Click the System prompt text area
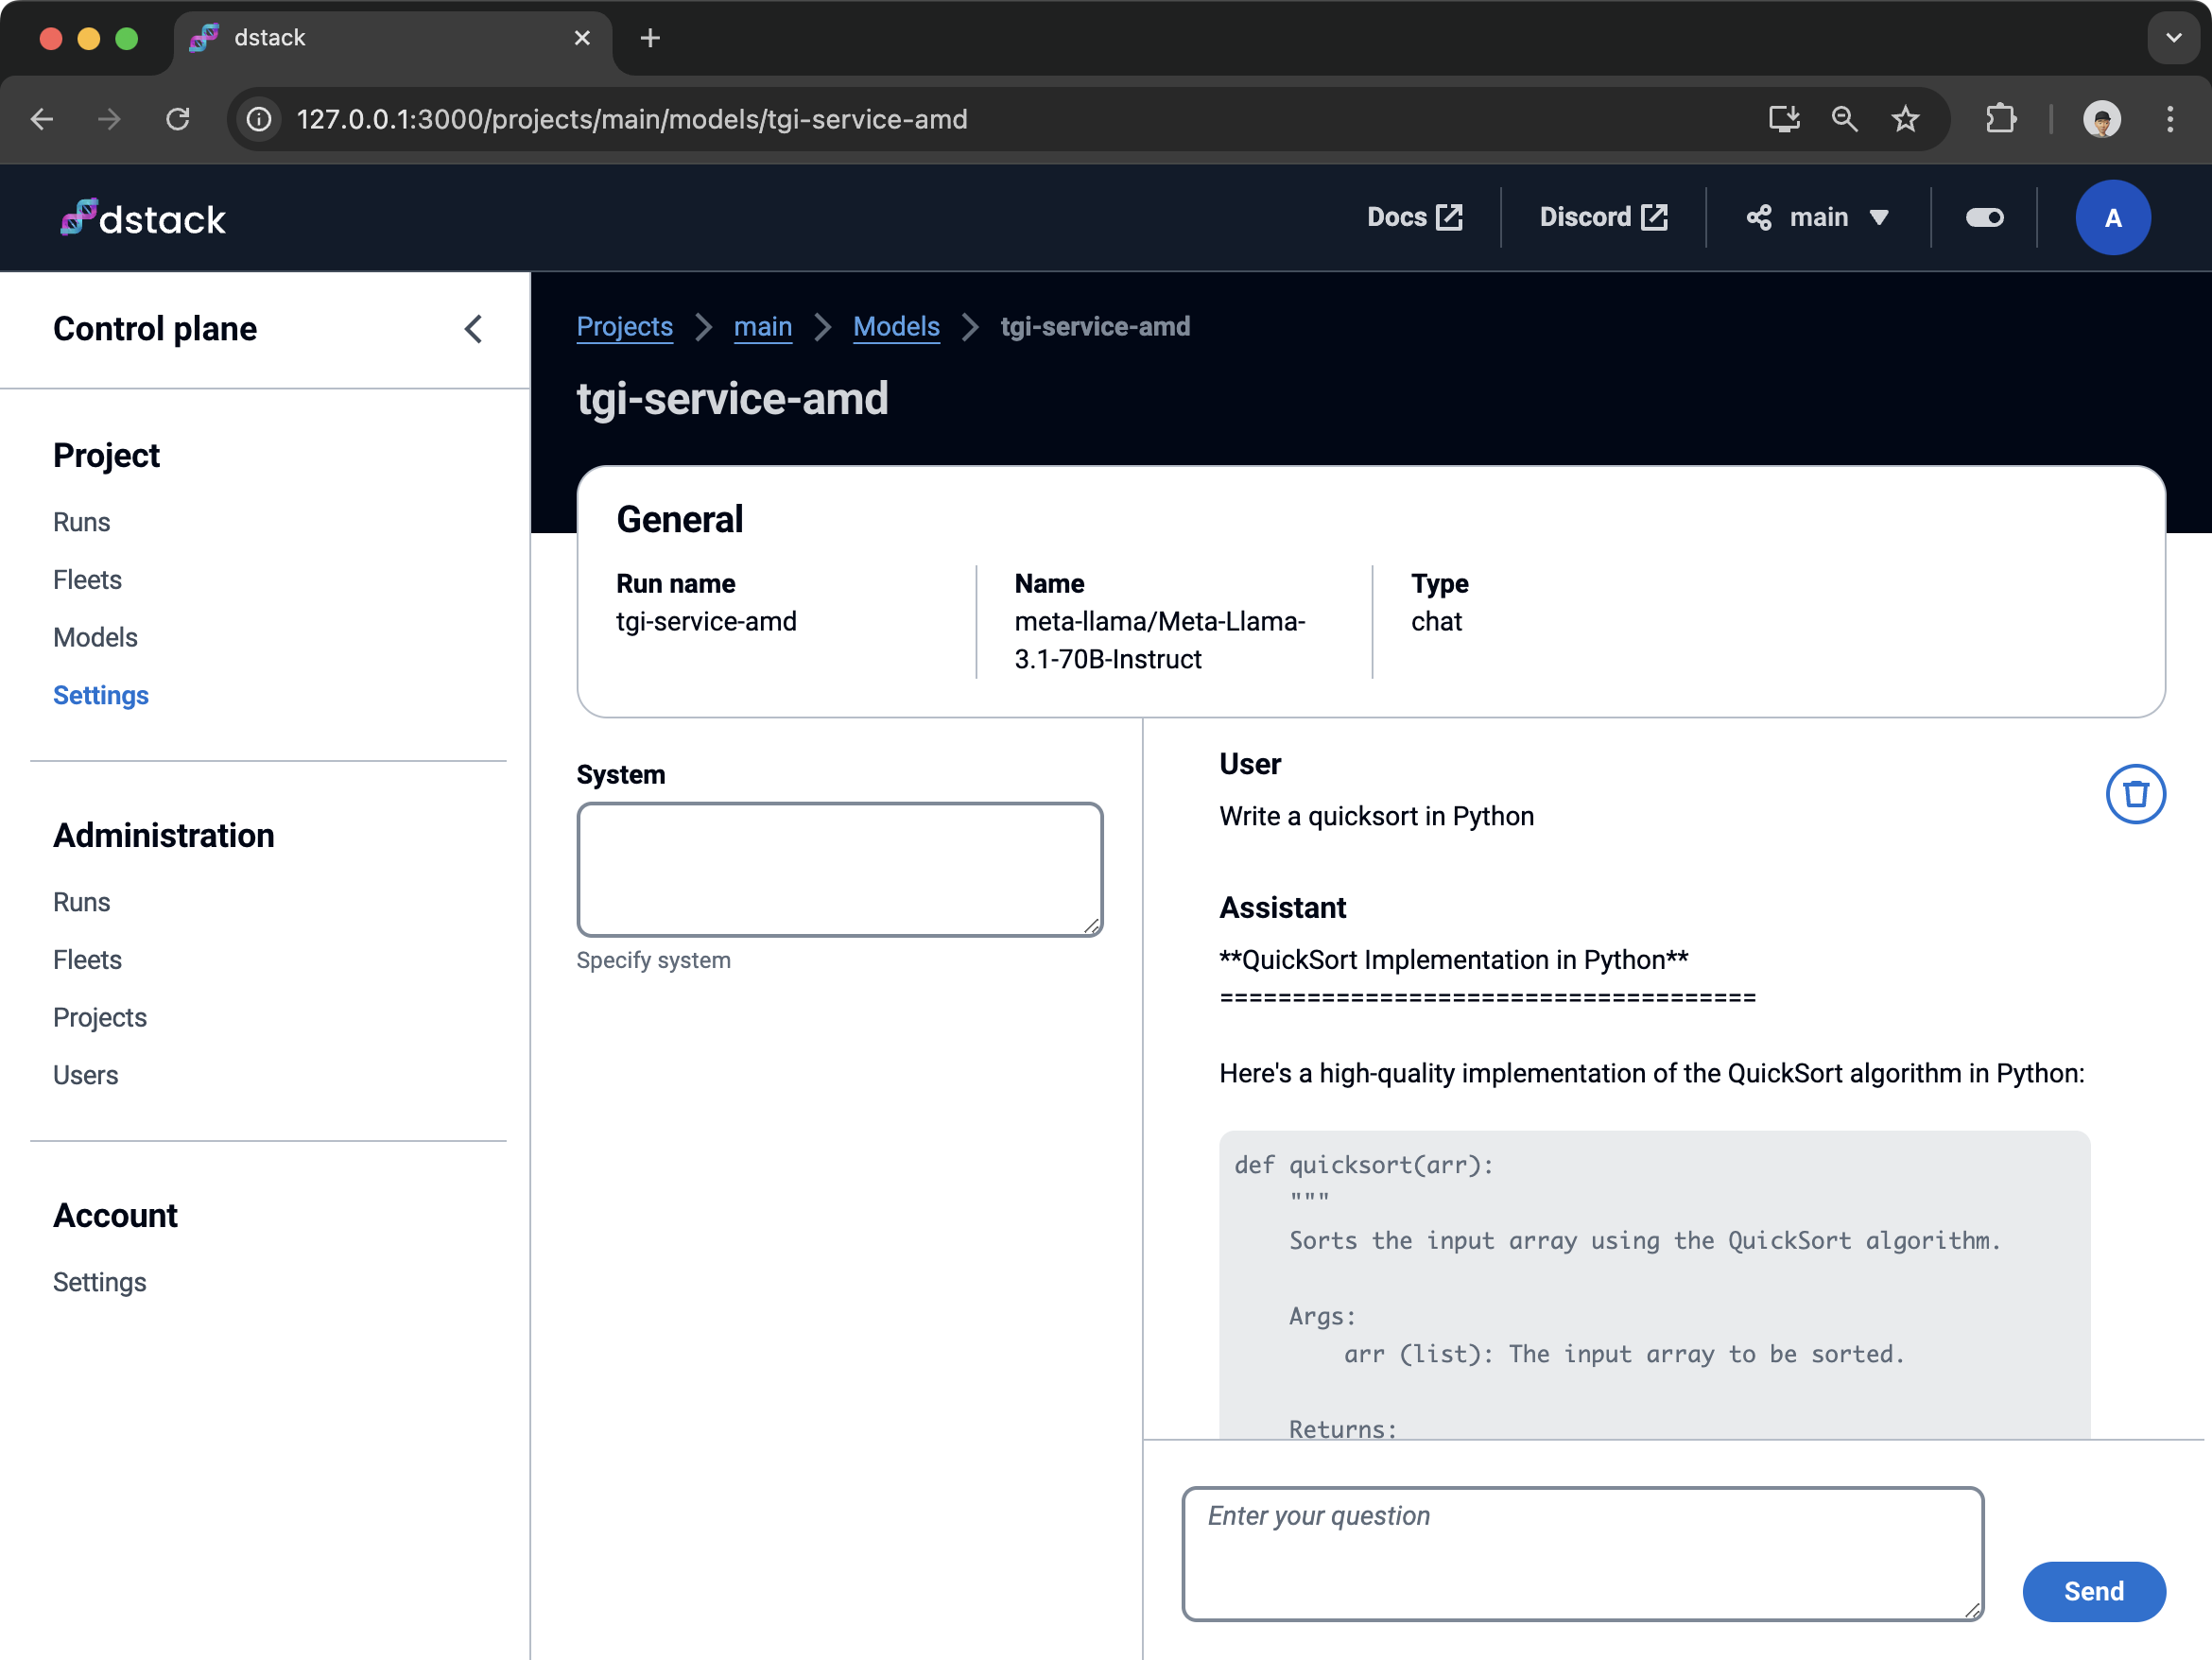2212x1660 pixels. (x=840, y=869)
